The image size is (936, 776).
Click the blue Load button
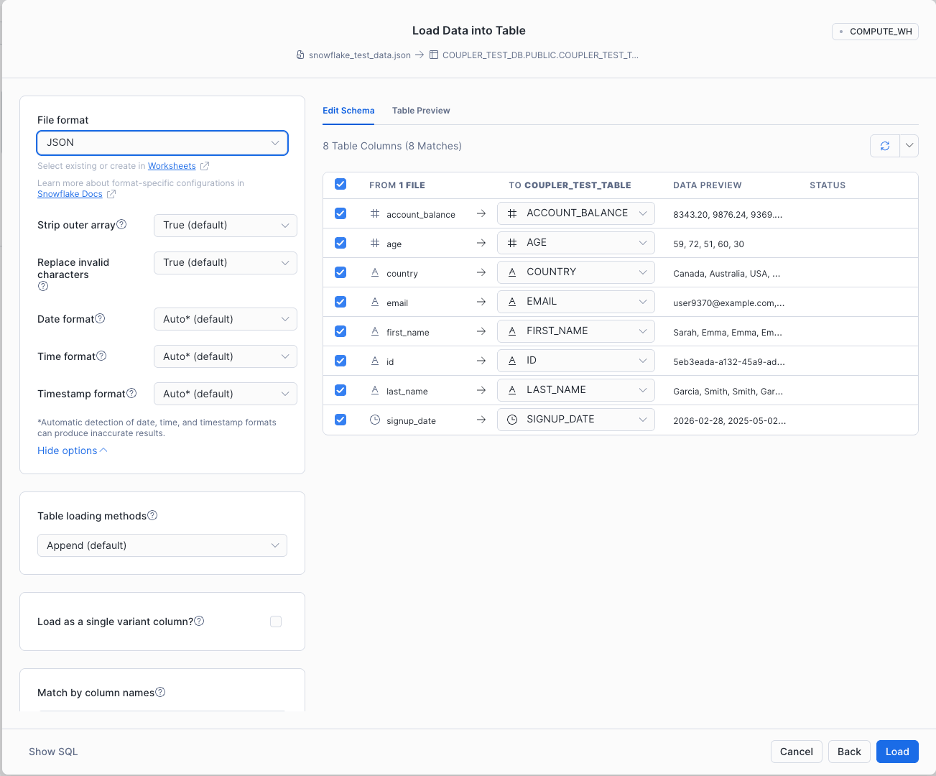click(897, 752)
